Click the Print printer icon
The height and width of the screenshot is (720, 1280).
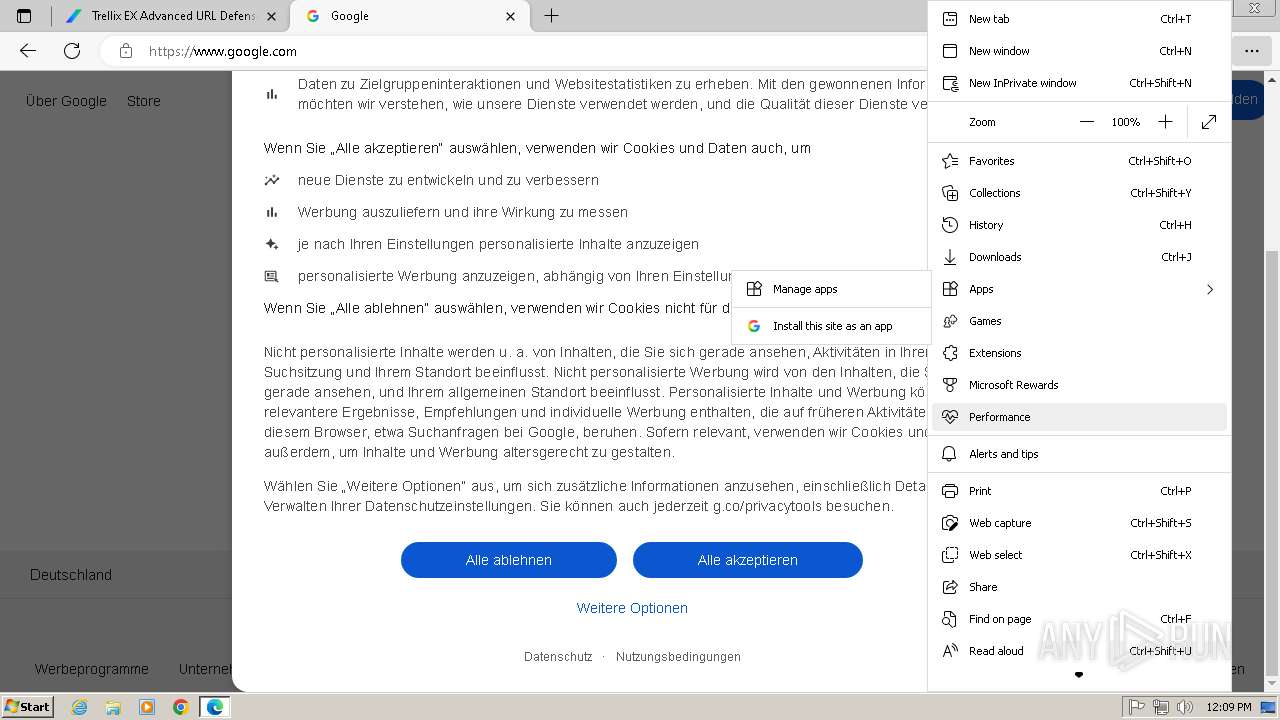tap(950, 491)
